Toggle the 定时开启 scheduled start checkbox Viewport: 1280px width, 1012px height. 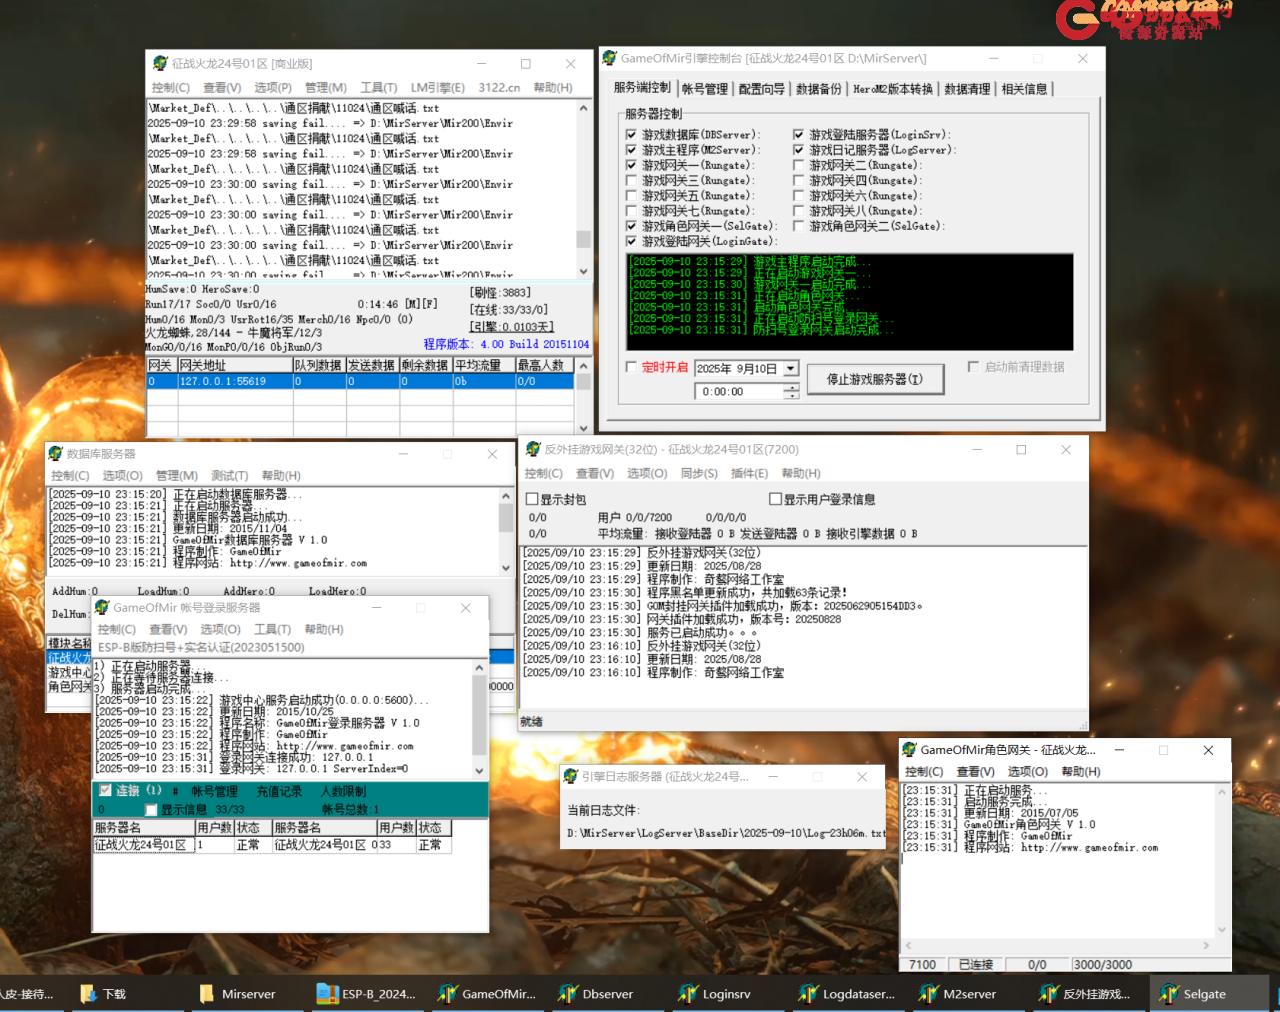pyautogui.click(x=631, y=367)
